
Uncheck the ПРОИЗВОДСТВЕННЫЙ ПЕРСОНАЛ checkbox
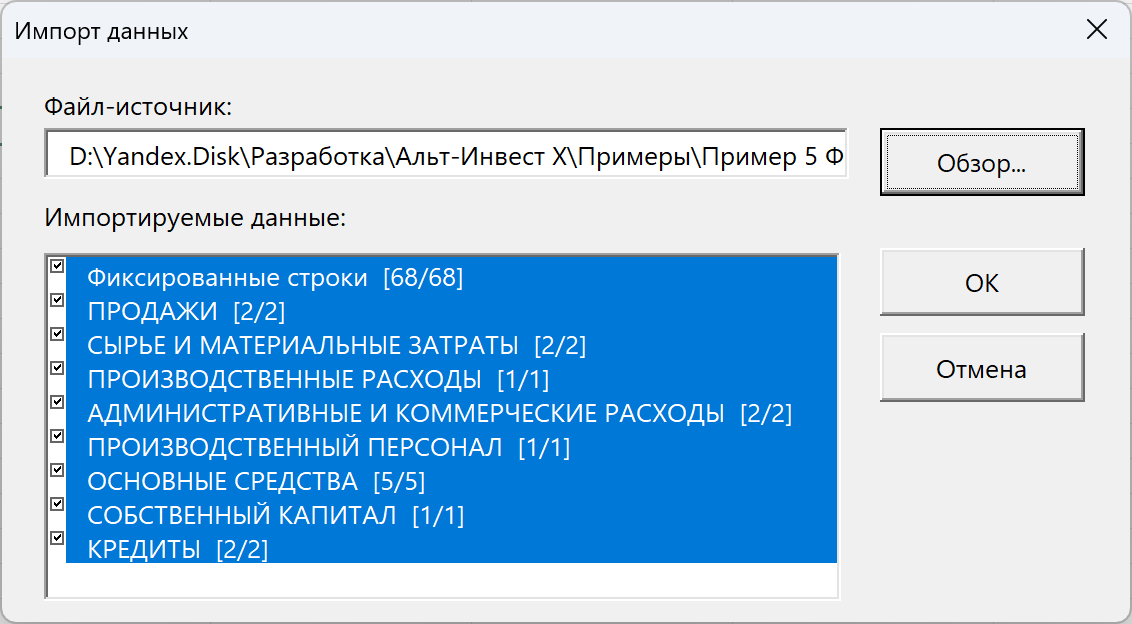(57, 436)
